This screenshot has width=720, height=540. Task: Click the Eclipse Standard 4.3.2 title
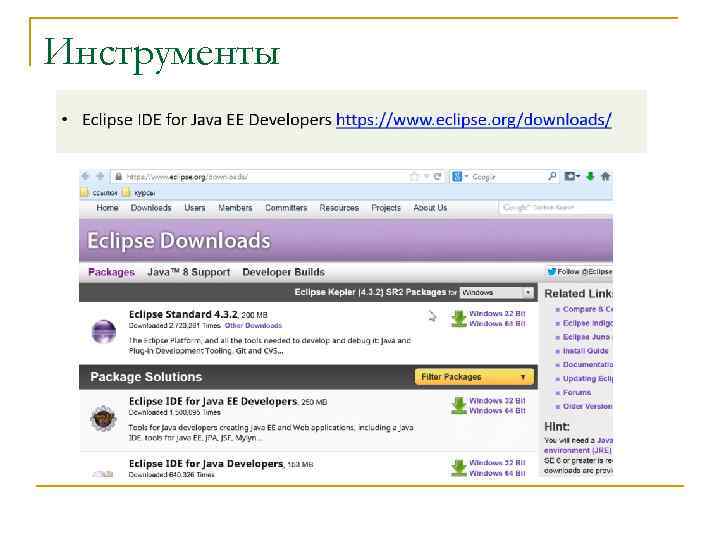183,315
